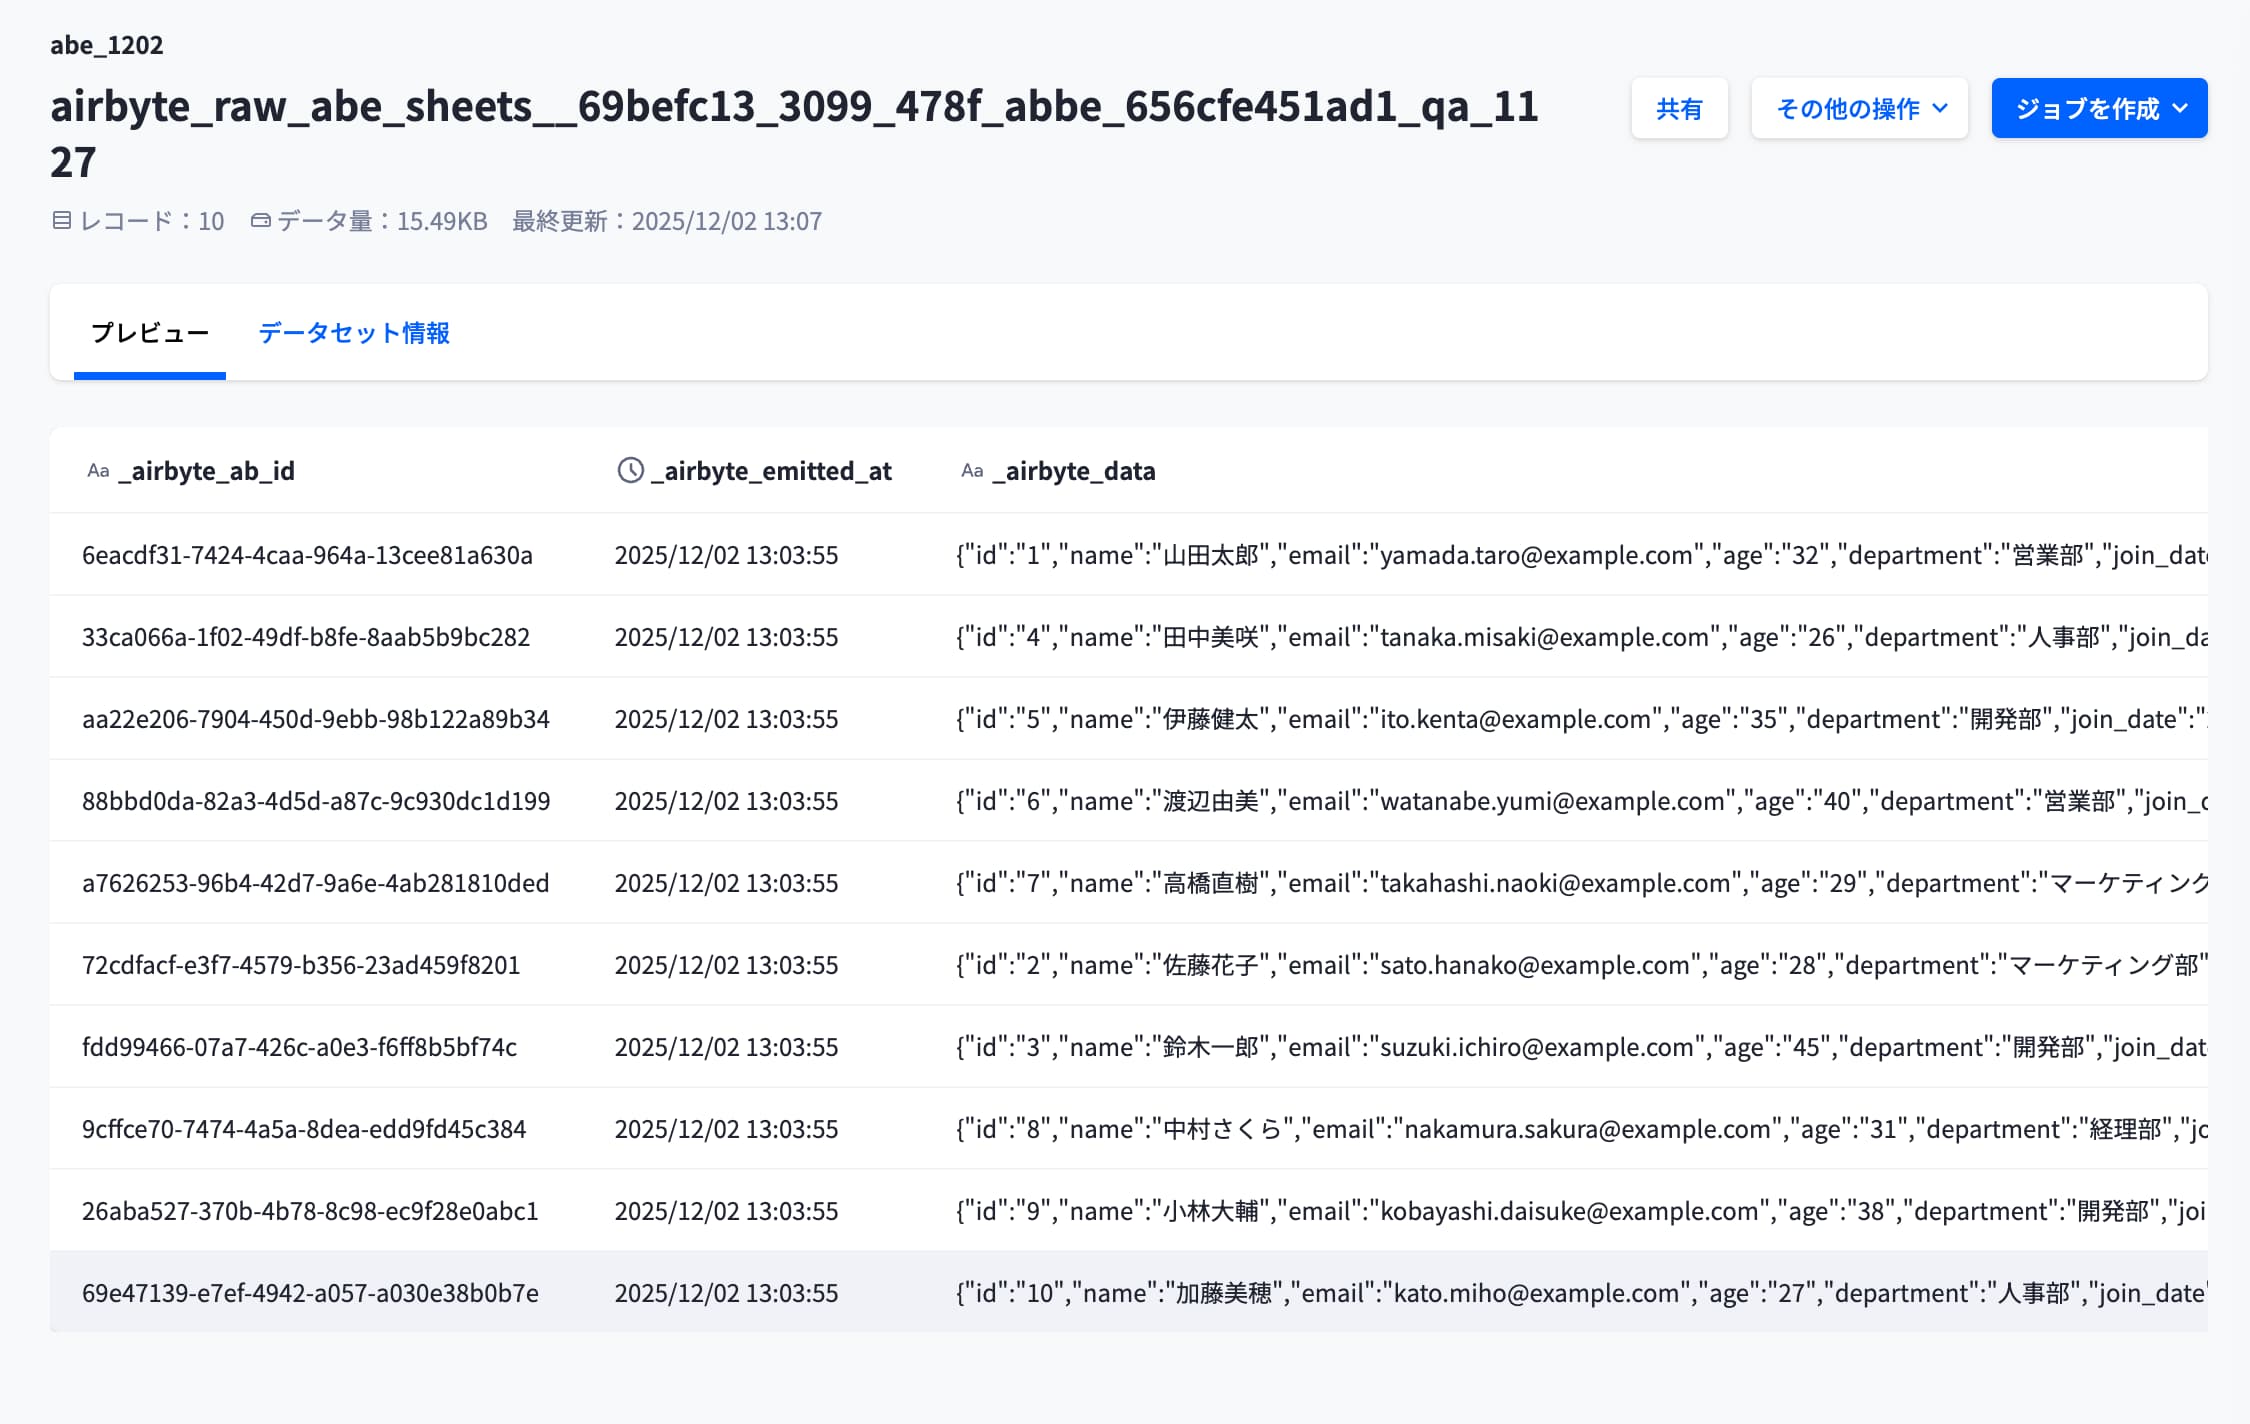This screenshot has width=2250, height=1424.
Task: Select the プレビュー tab
Action: 150,333
